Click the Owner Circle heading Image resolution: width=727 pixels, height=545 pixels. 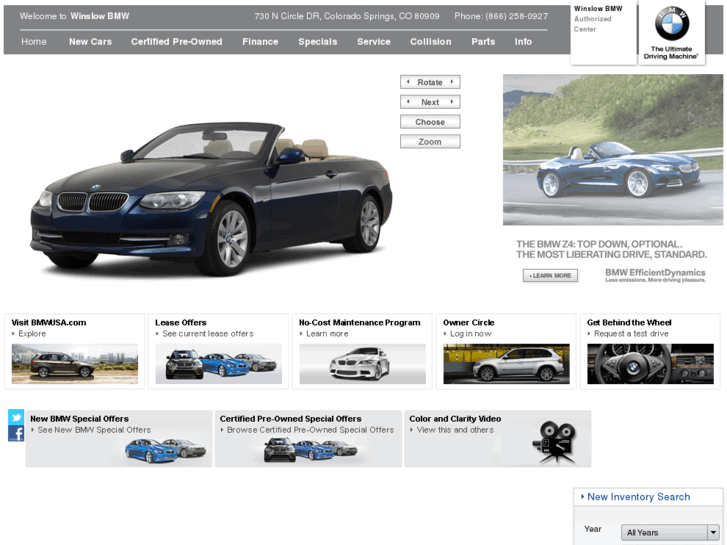(x=469, y=322)
